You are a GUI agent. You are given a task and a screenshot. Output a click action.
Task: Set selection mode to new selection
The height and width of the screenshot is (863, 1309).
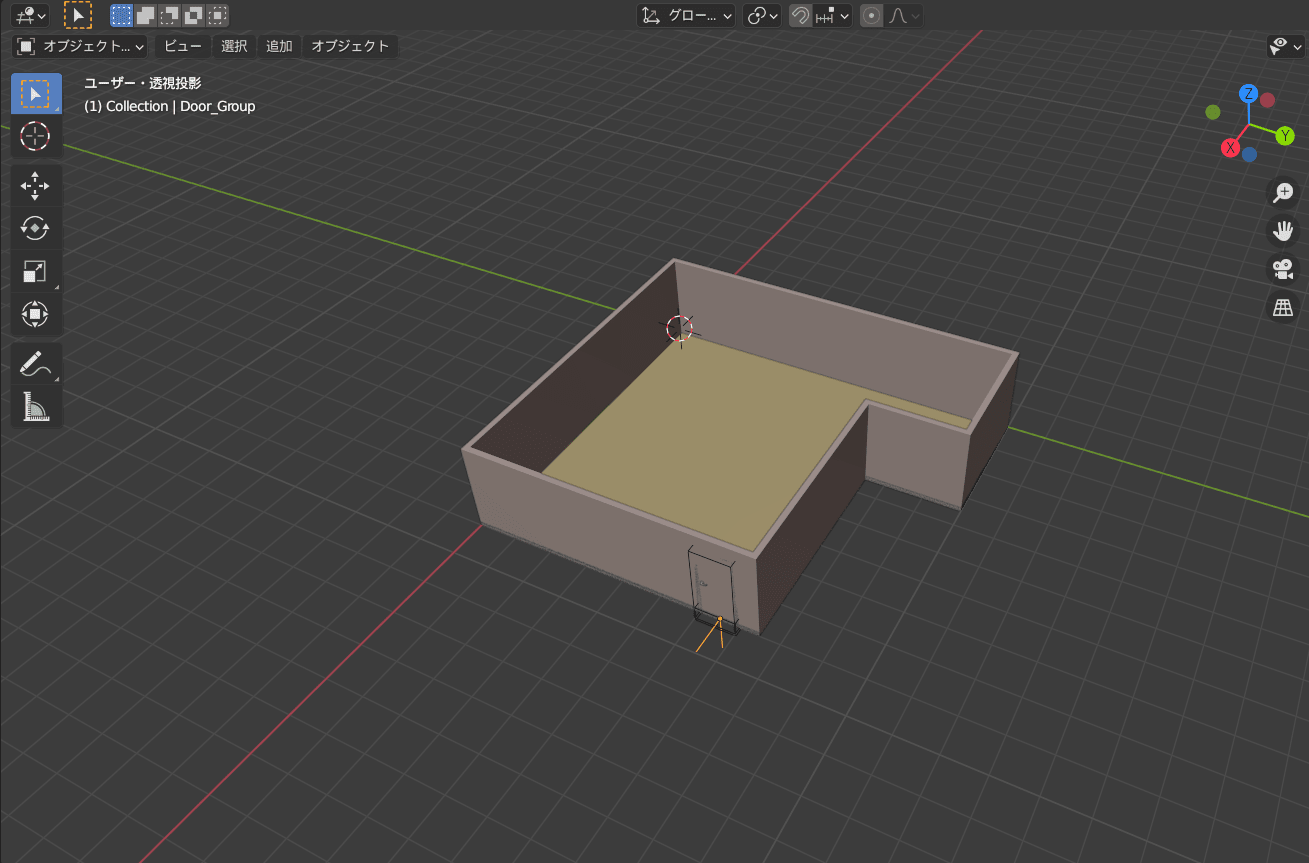[121, 15]
